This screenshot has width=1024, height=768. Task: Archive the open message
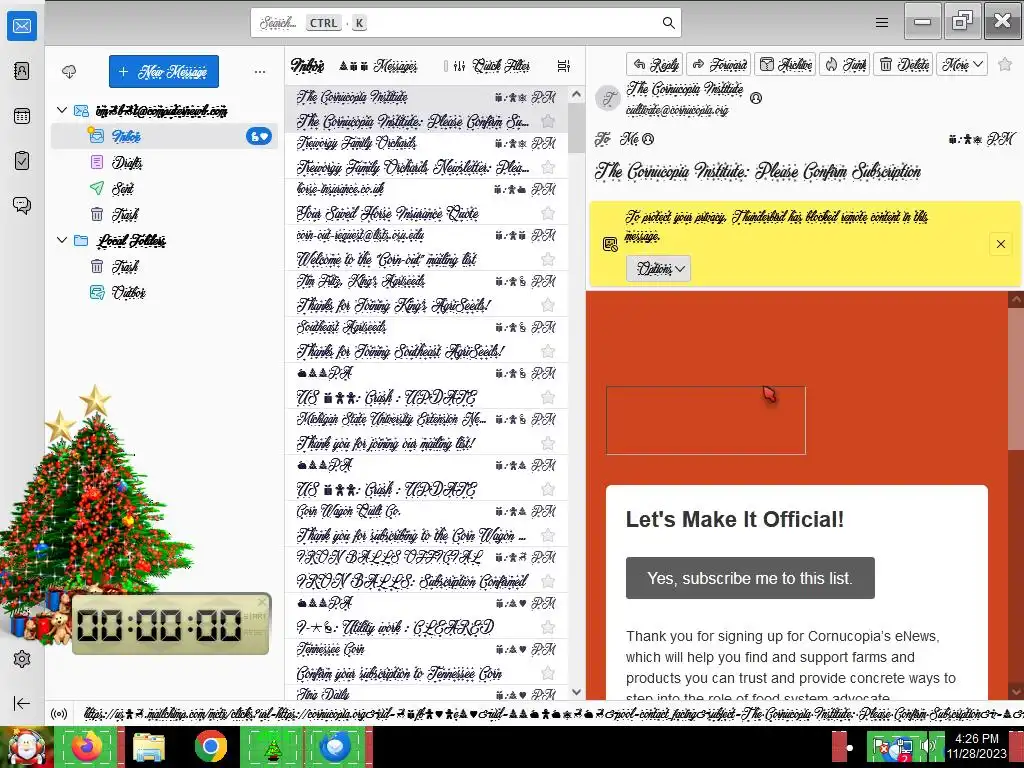786,64
